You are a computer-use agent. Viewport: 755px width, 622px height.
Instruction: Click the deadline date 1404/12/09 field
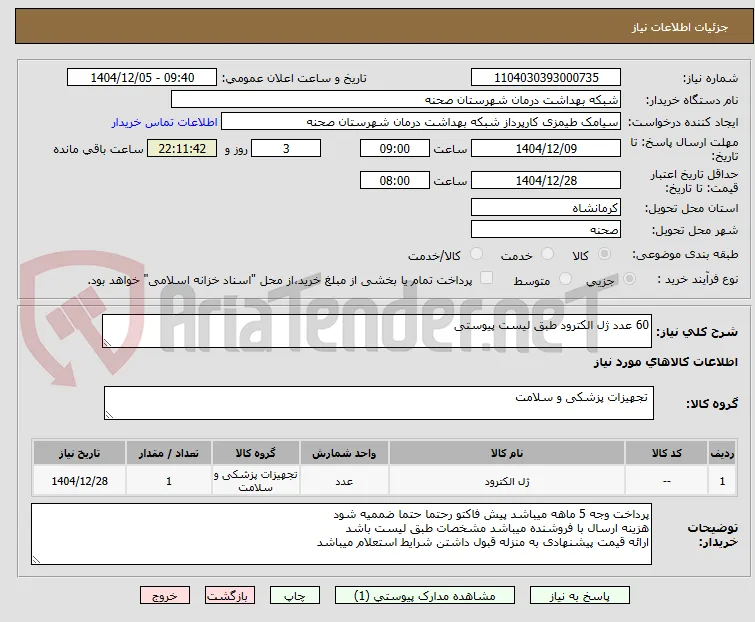(546, 148)
